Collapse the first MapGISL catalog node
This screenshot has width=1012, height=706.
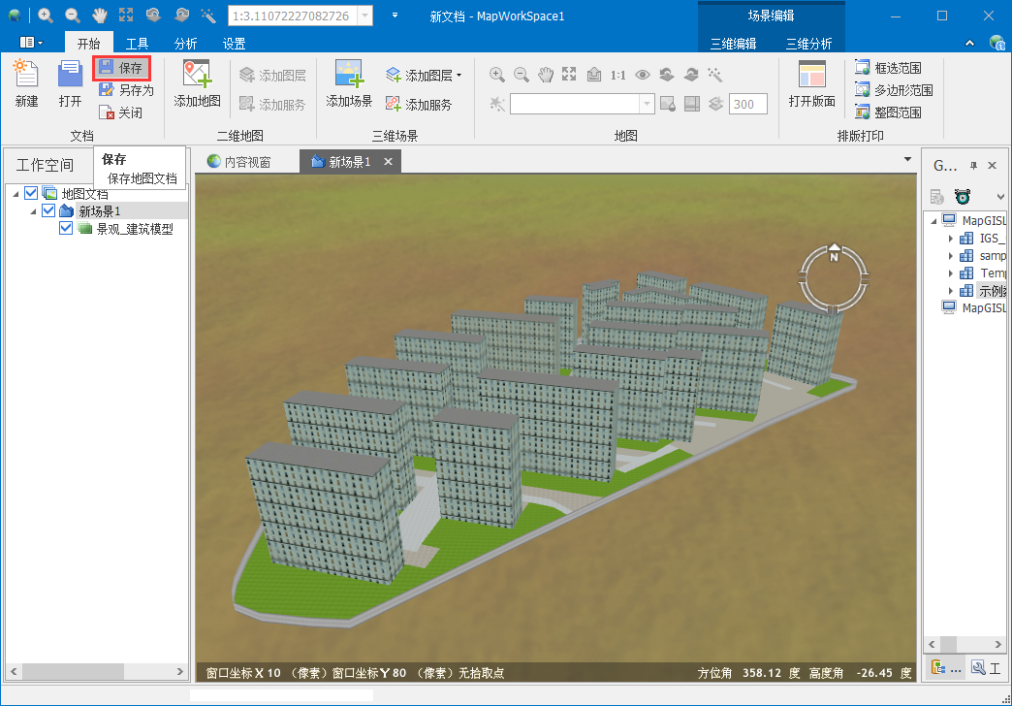[x=933, y=221]
